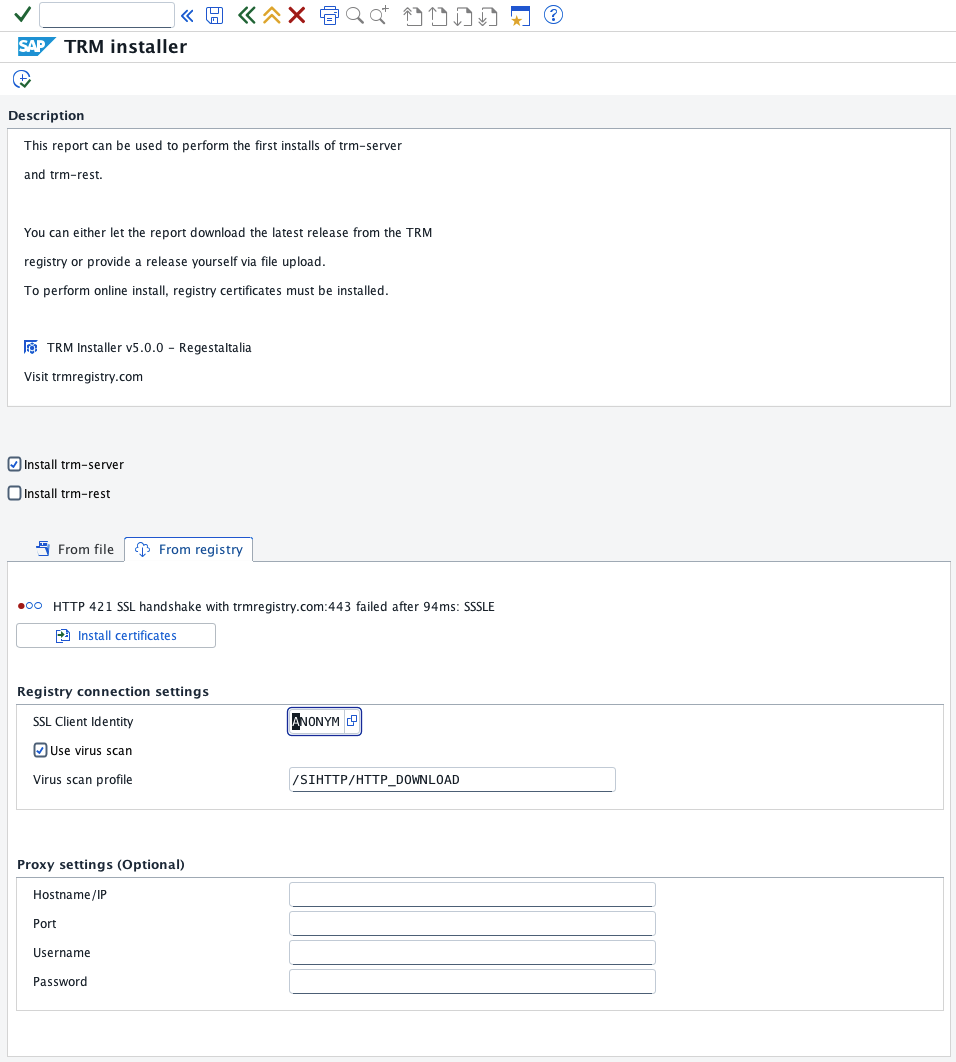
Task: Go to First Page icon
Action: click(413, 16)
